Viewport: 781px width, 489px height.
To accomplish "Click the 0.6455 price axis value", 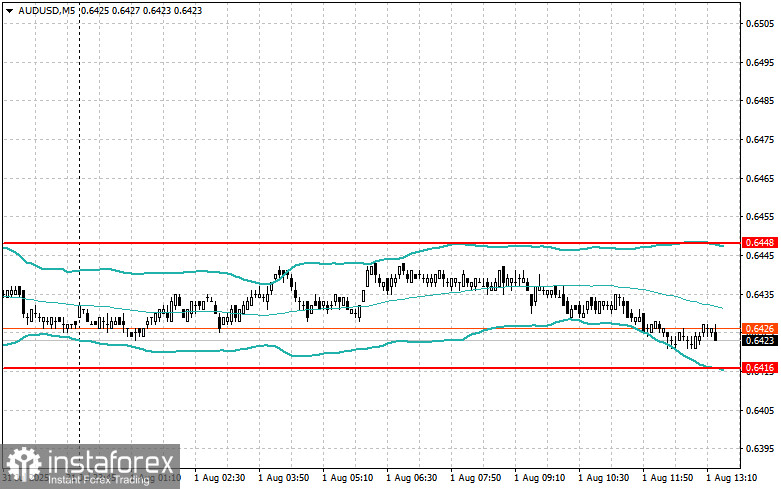I will click(x=760, y=217).
